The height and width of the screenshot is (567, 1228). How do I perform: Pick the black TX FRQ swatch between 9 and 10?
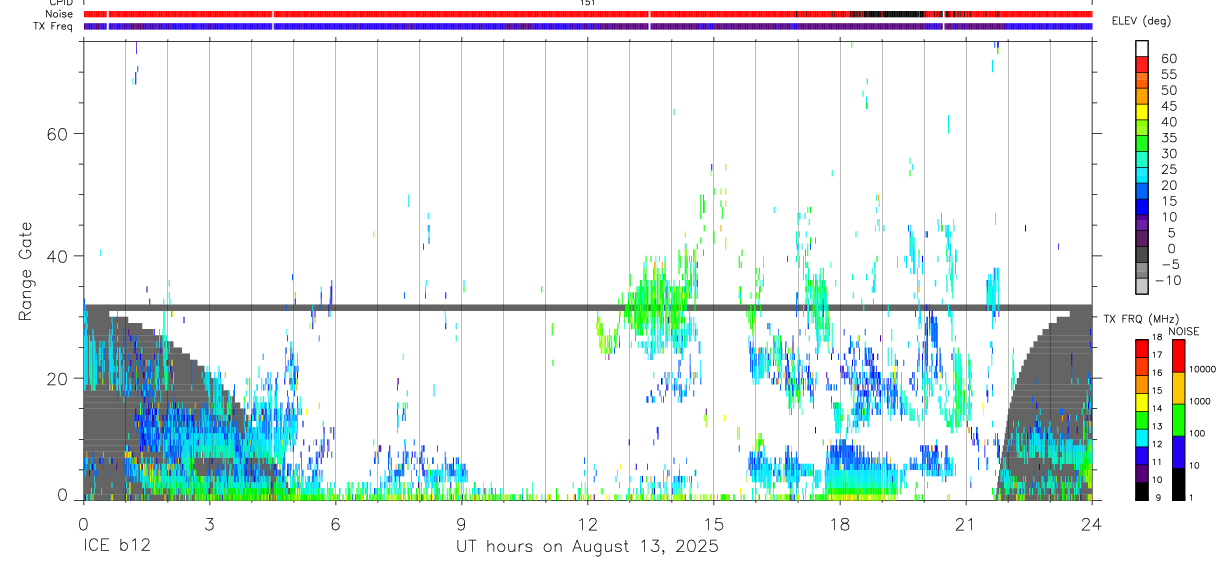pyautogui.click(x=1142, y=491)
